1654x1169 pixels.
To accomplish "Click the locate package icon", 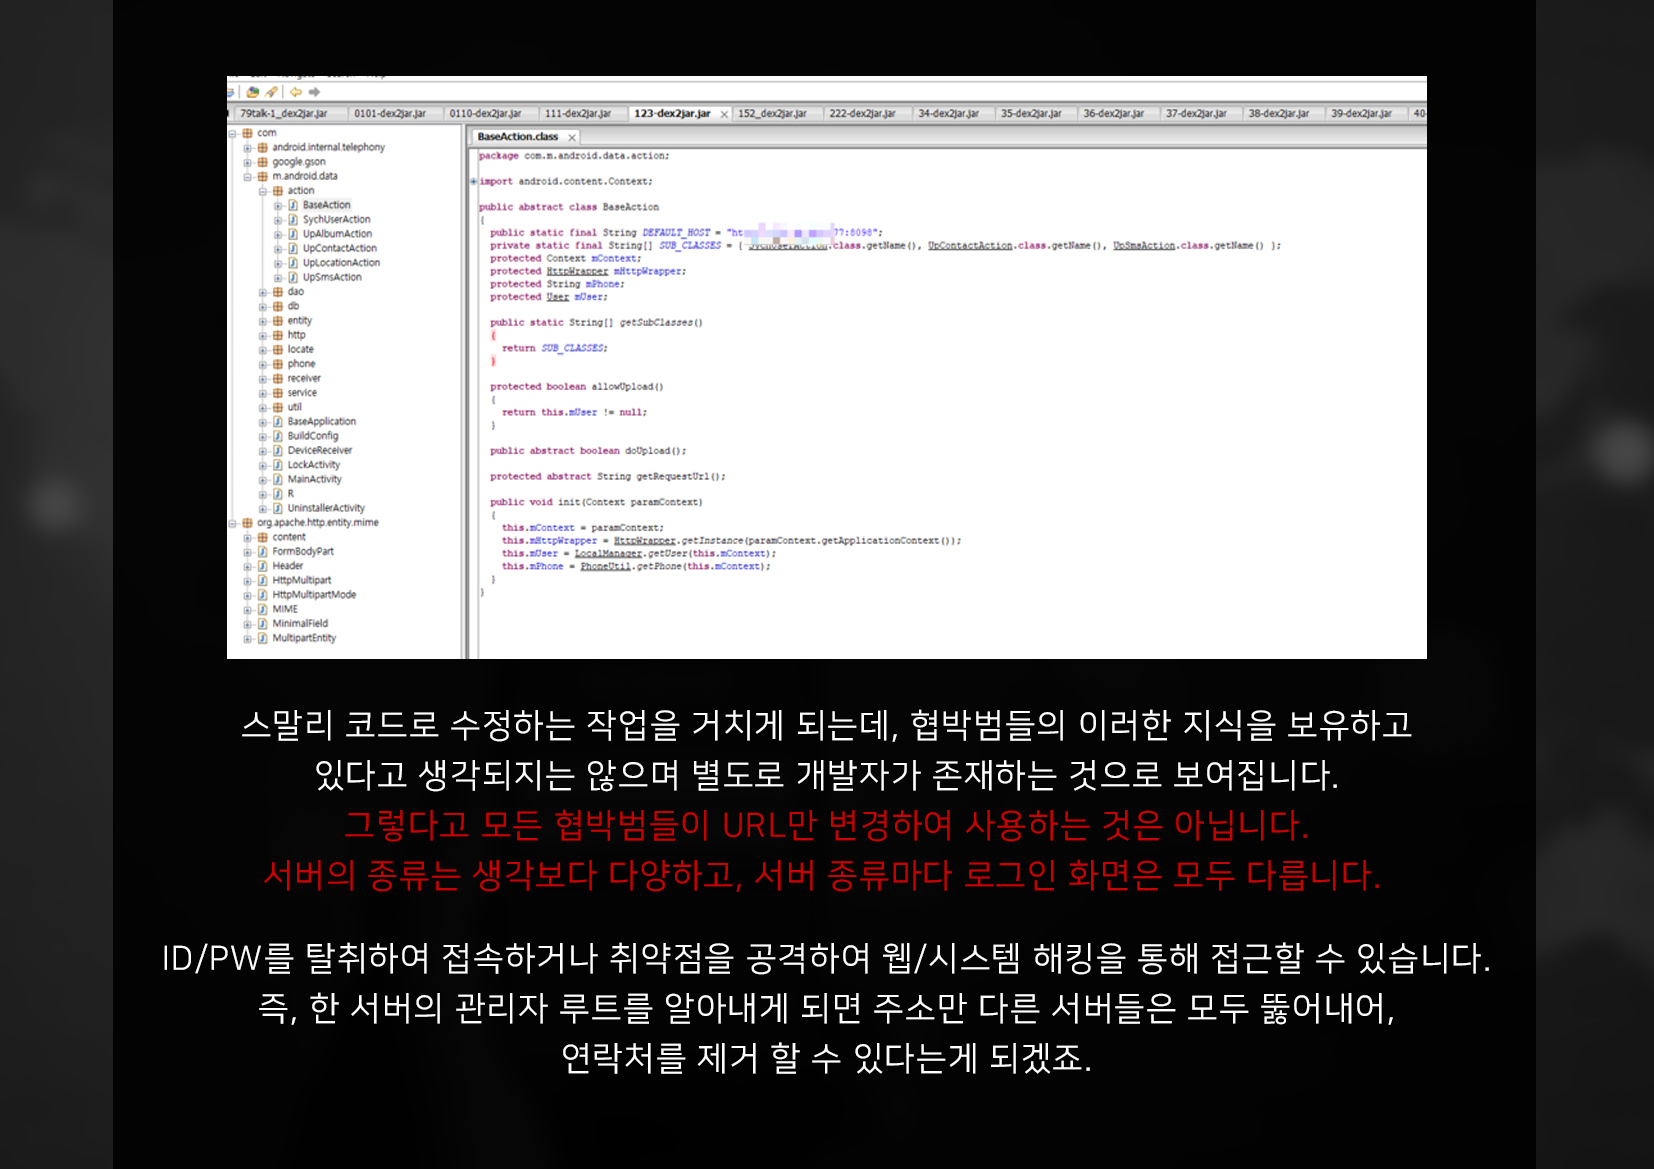I will [x=278, y=350].
